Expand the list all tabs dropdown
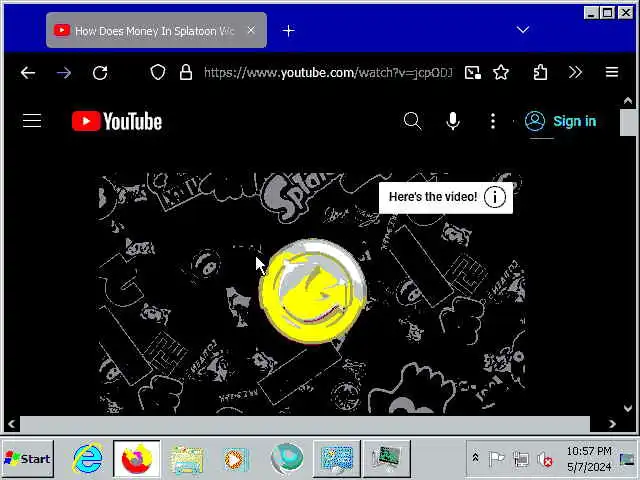Viewport: 640px width, 480px height. (523, 30)
